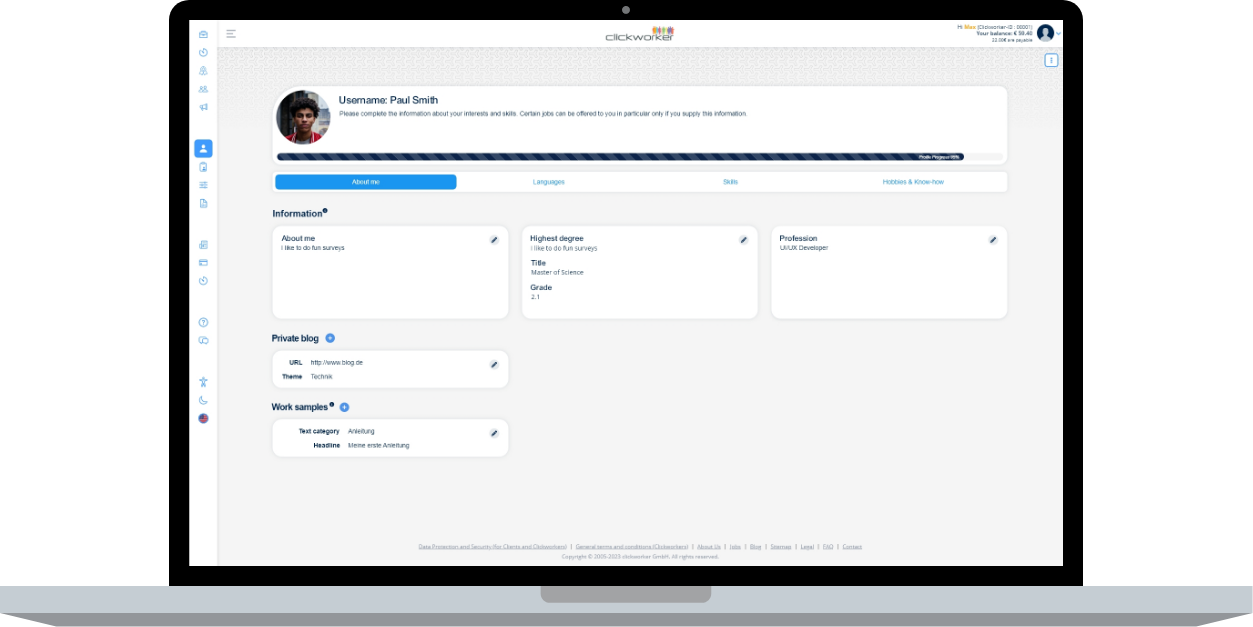Open the document icon in the left sidebar
Viewport: 1253px width, 627px height.
[203, 201]
